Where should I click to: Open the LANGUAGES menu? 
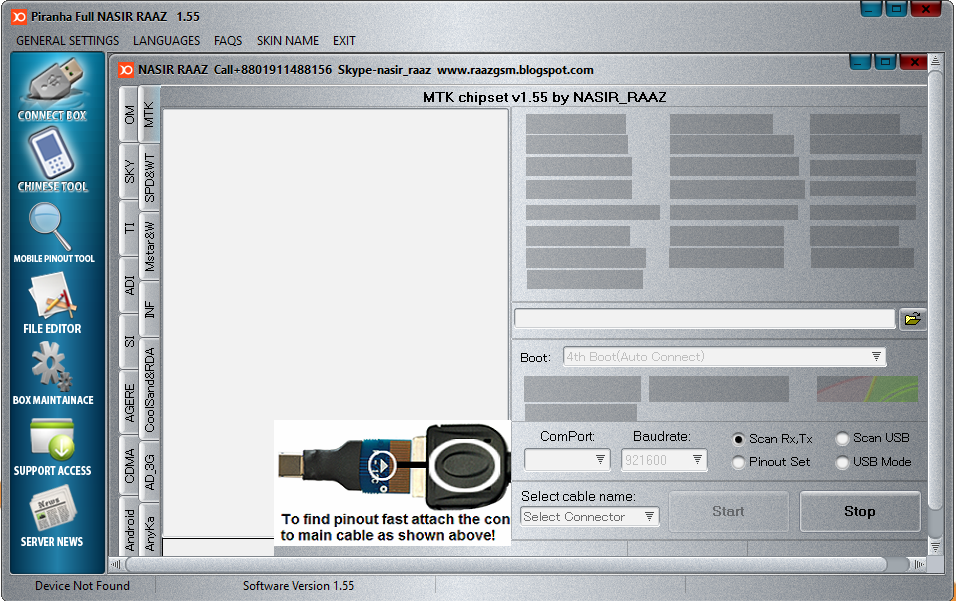[166, 41]
